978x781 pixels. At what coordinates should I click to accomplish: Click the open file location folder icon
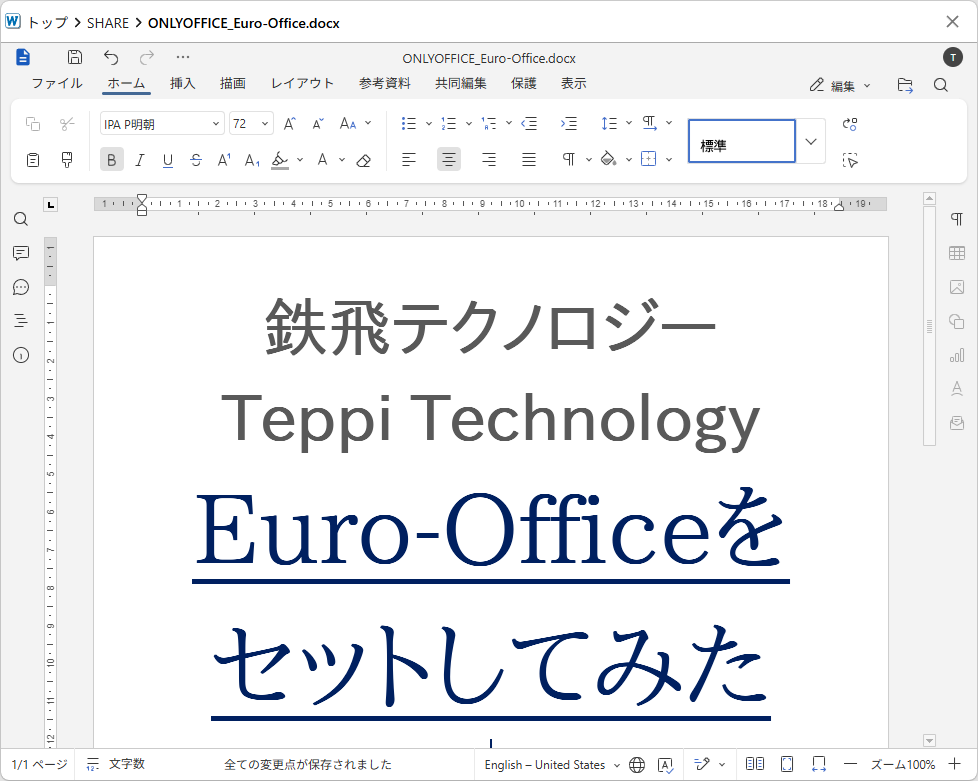(x=905, y=85)
